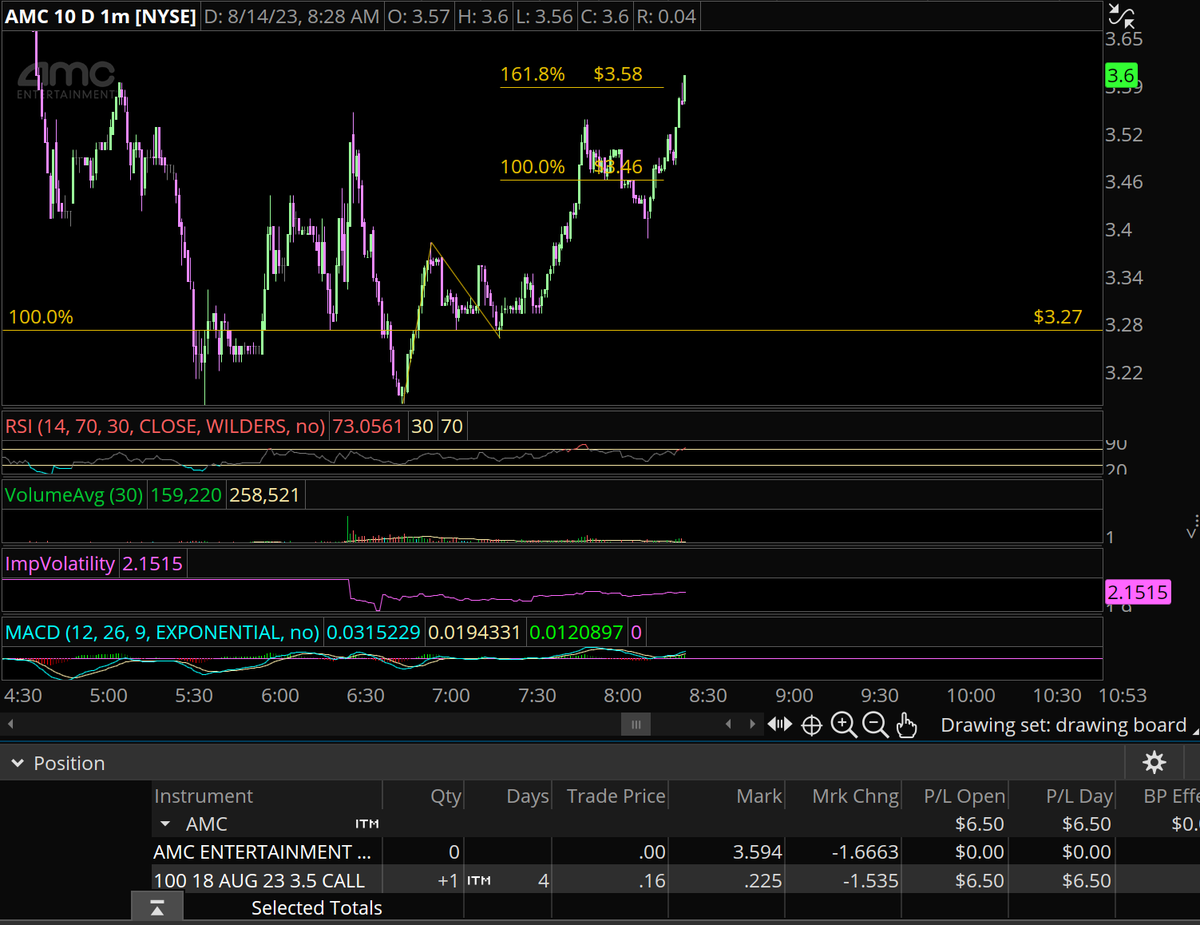This screenshot has height=925, width=1200.
Task: Click the 100.0% label on $3.27 line
Action: coord(41,317)
